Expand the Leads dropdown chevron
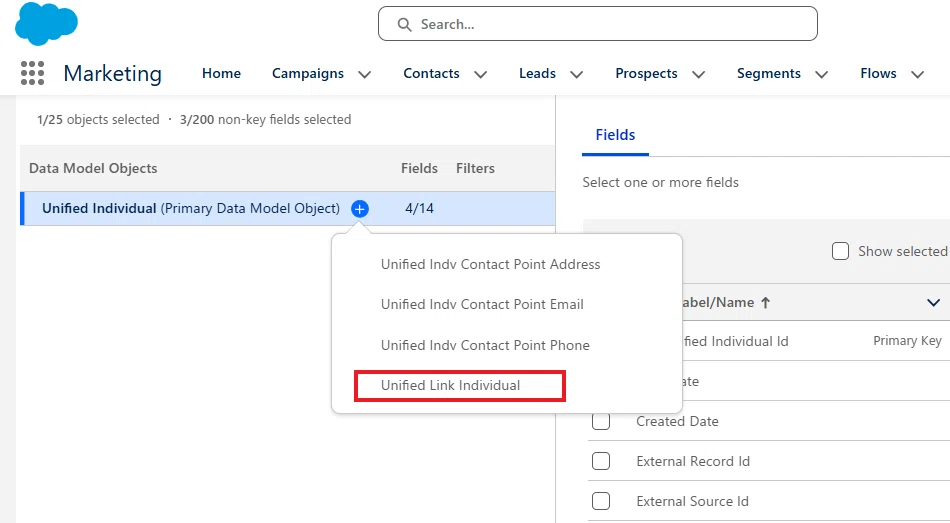950x523 pixels. [576, 75]
